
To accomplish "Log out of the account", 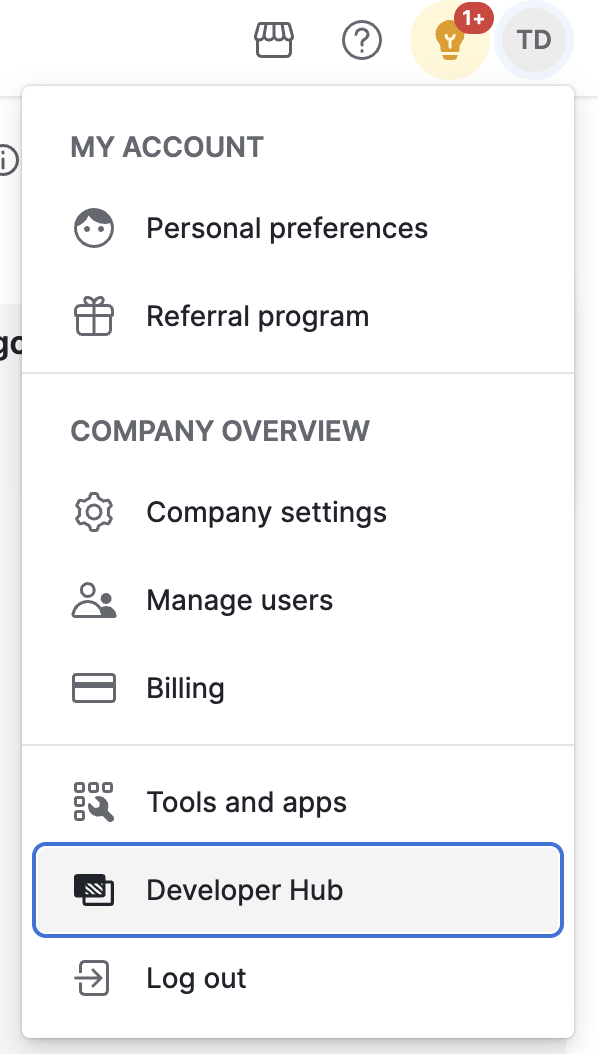I will coord(196,977).
